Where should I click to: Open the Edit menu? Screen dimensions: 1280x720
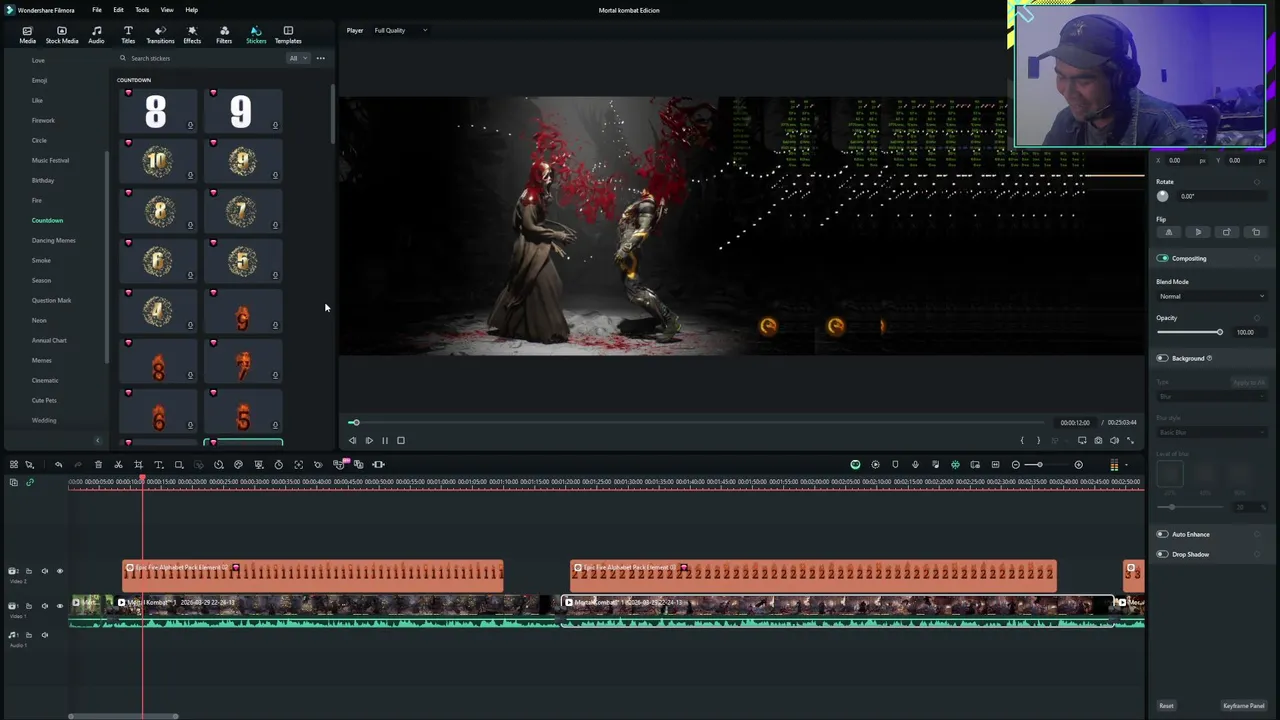tap(118, 10)
